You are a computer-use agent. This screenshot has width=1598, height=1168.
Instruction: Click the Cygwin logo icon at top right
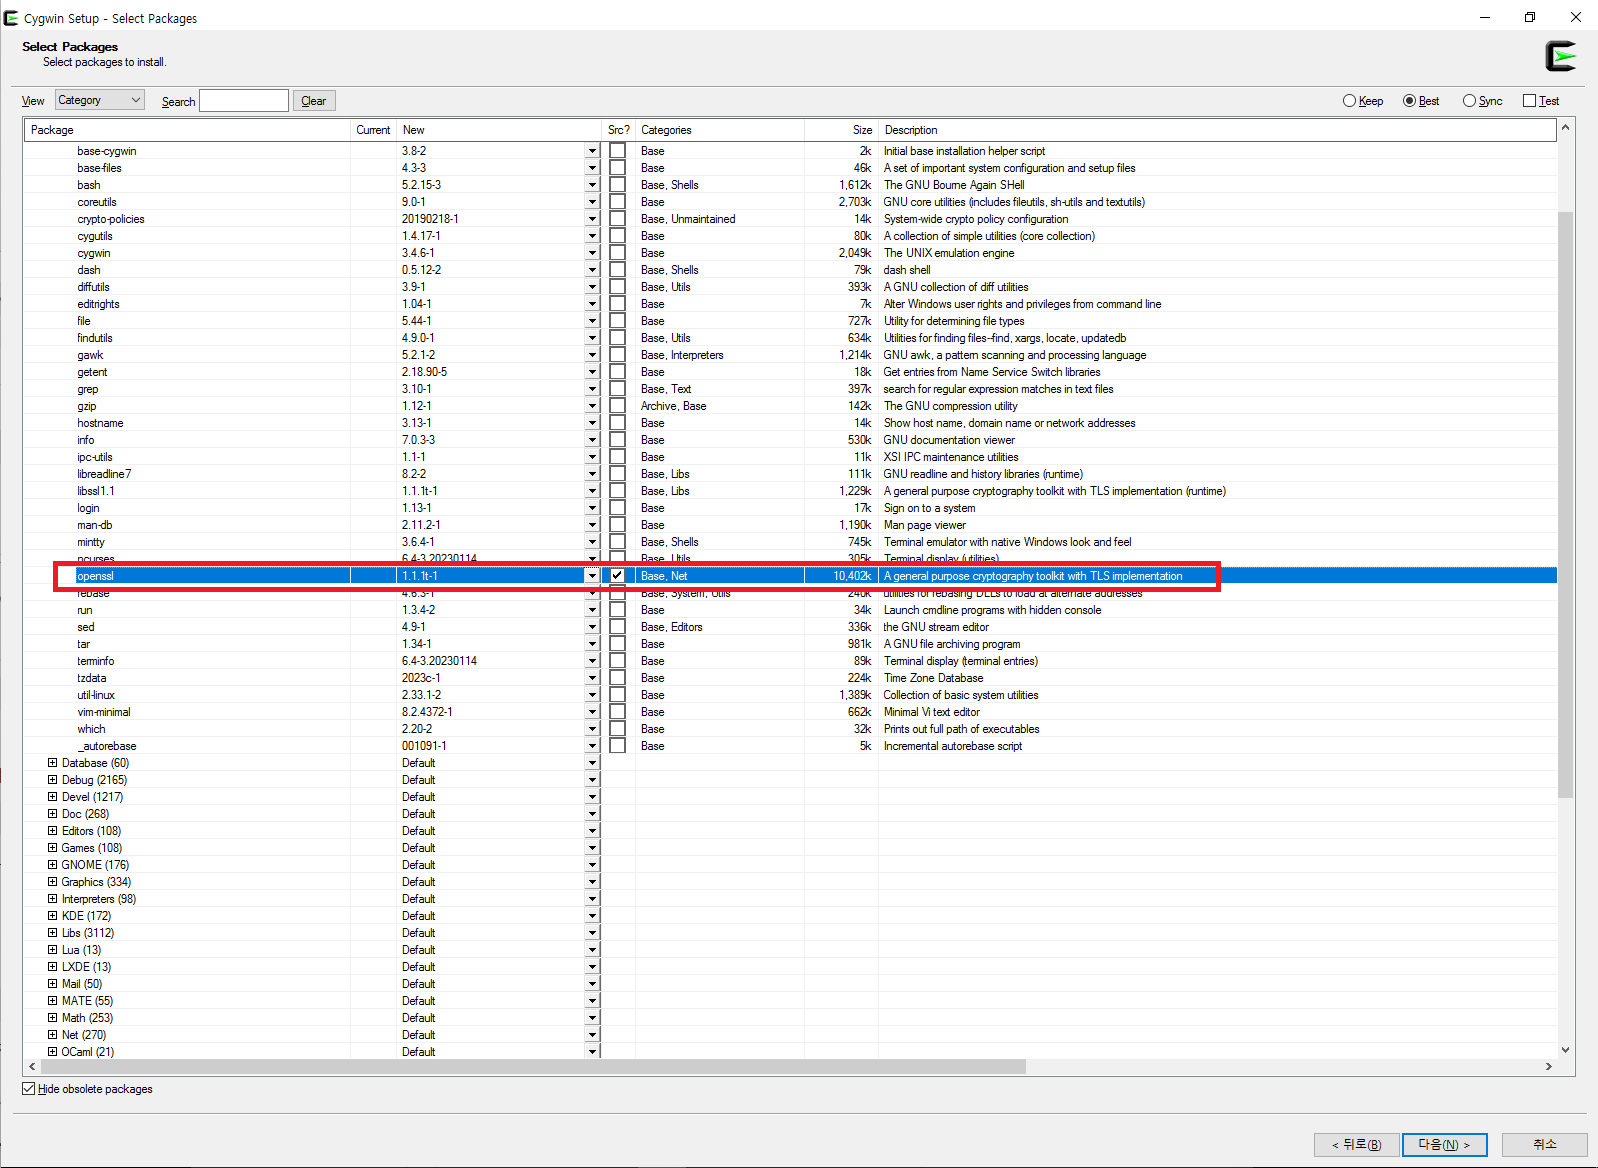(1560, 56)
